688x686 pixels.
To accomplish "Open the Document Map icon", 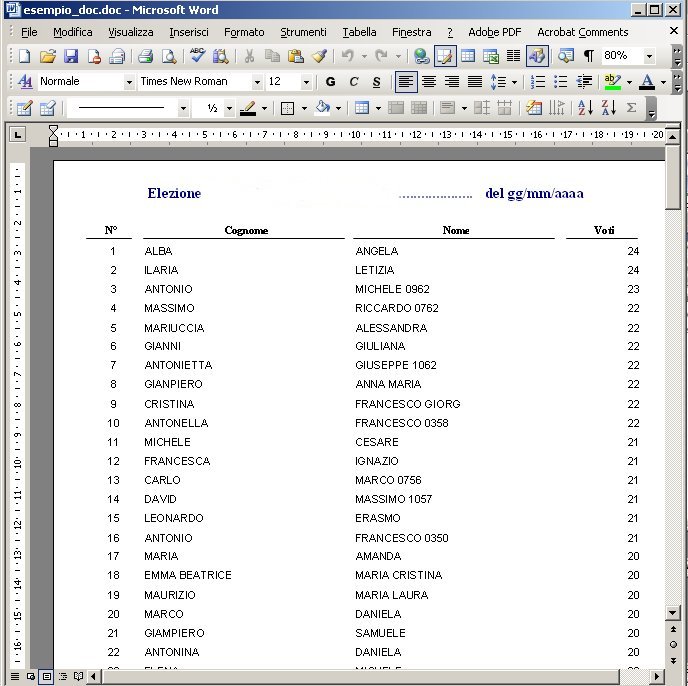I will click(566, 56).
